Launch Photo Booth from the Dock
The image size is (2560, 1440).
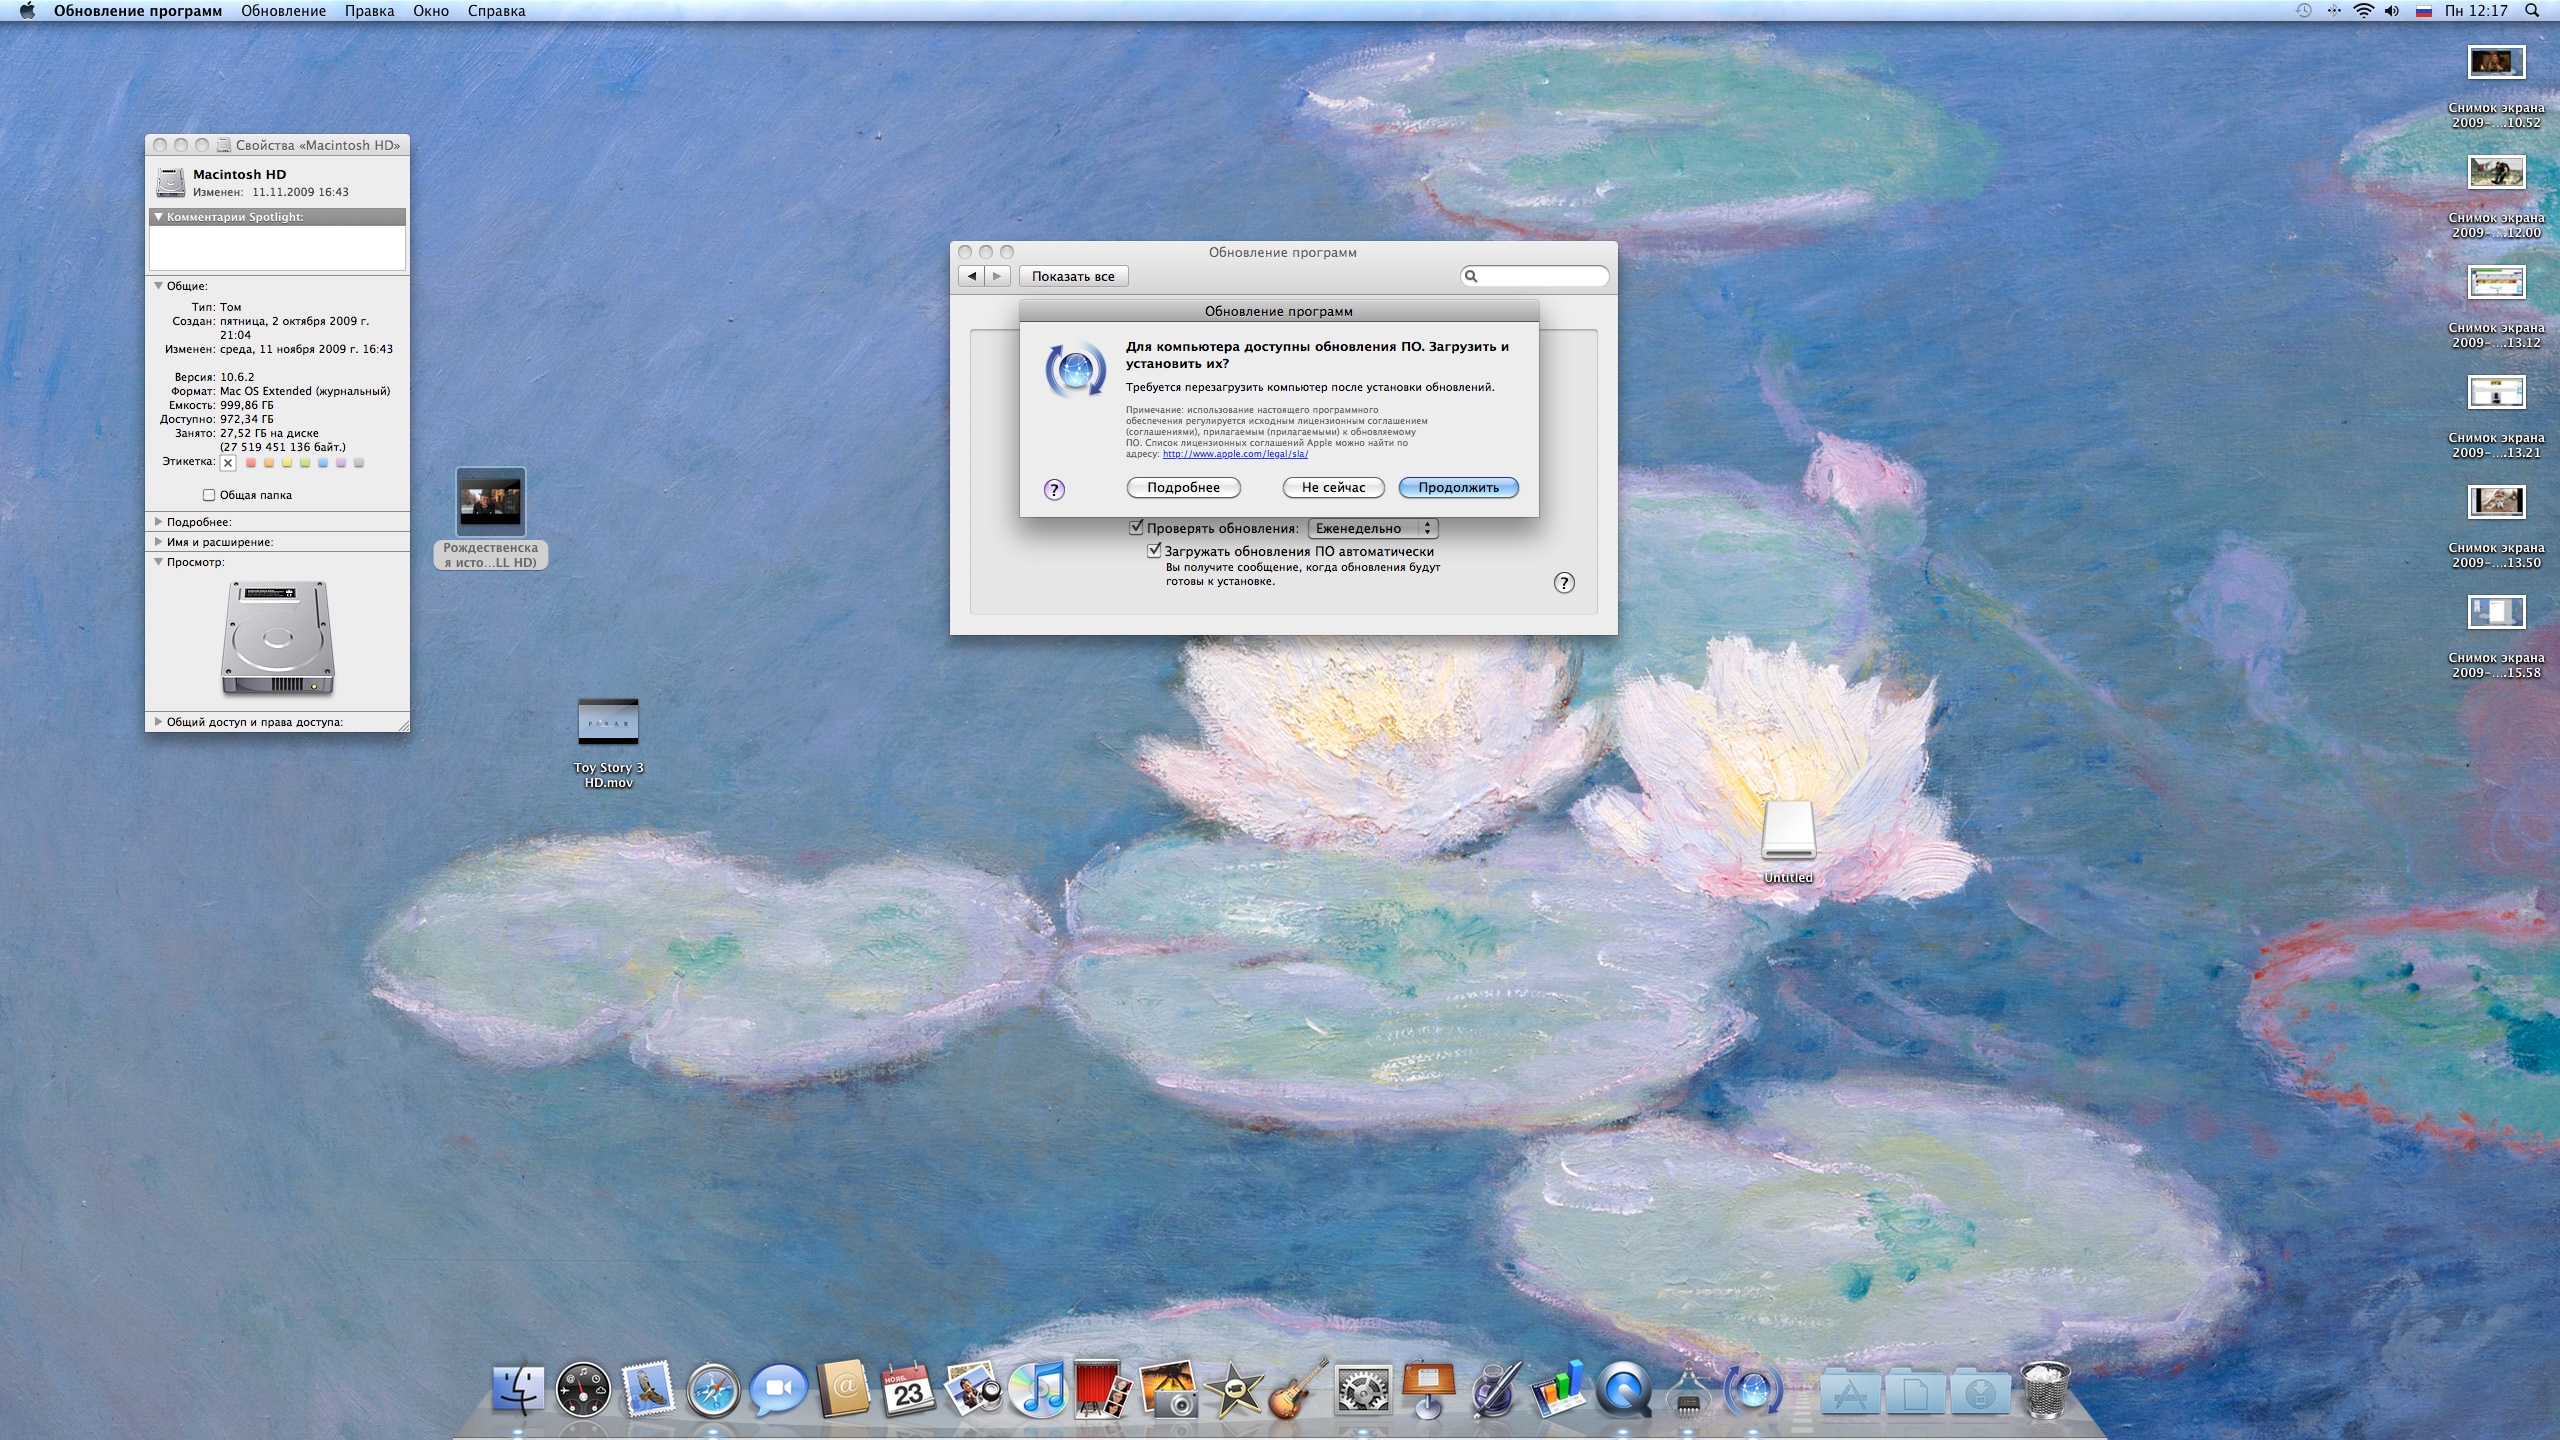pyautogui.click(x=1102, y=1390)
